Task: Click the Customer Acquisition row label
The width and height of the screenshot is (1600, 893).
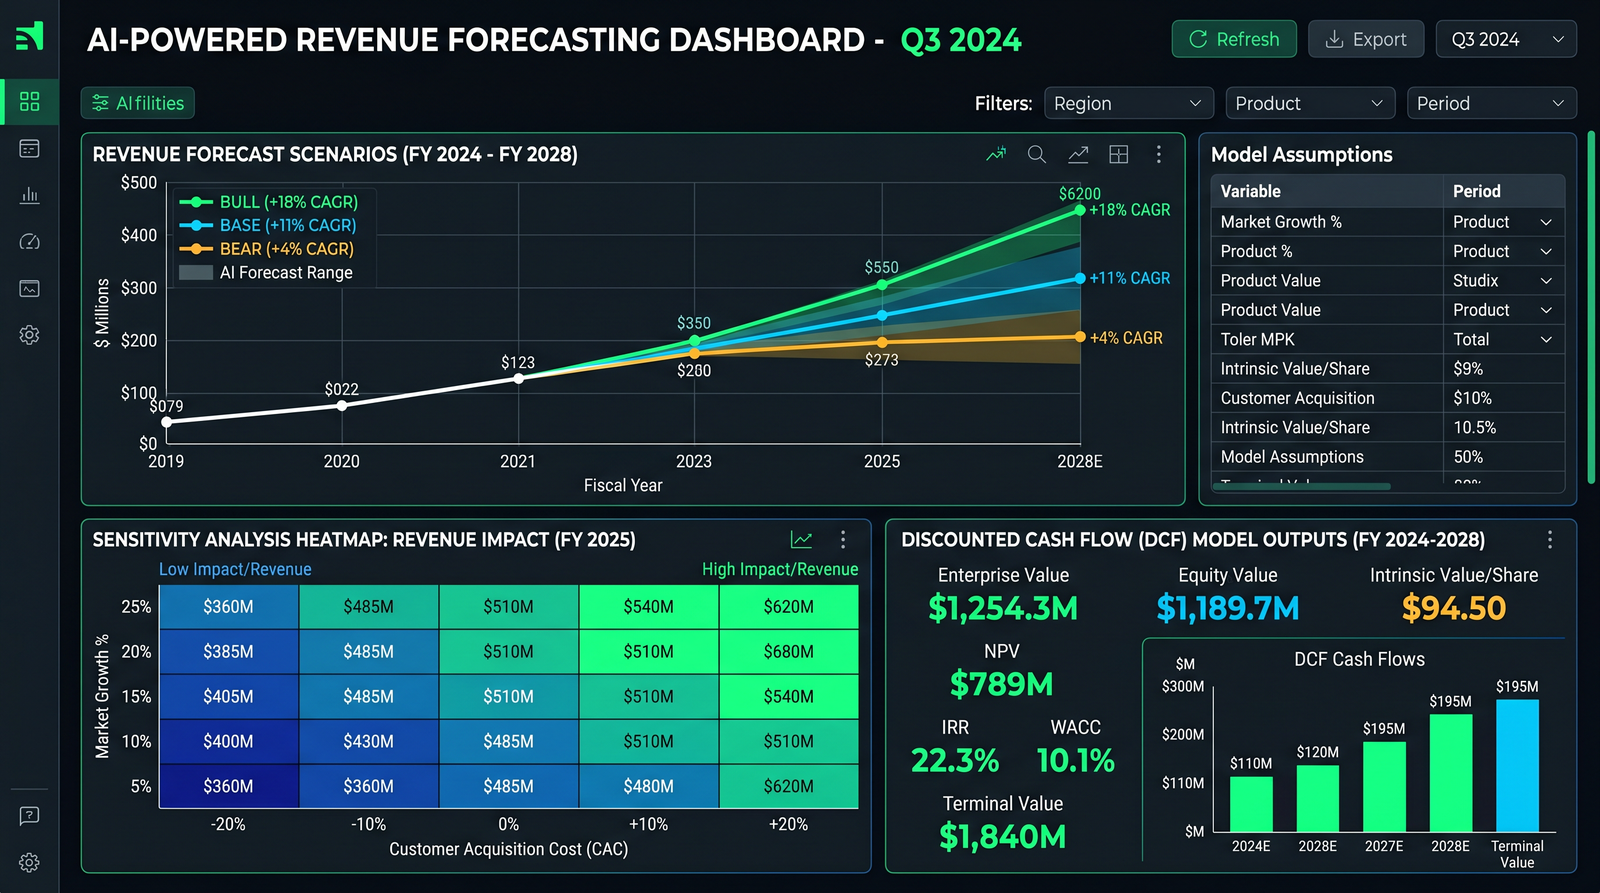Action: pos(1298,398)
